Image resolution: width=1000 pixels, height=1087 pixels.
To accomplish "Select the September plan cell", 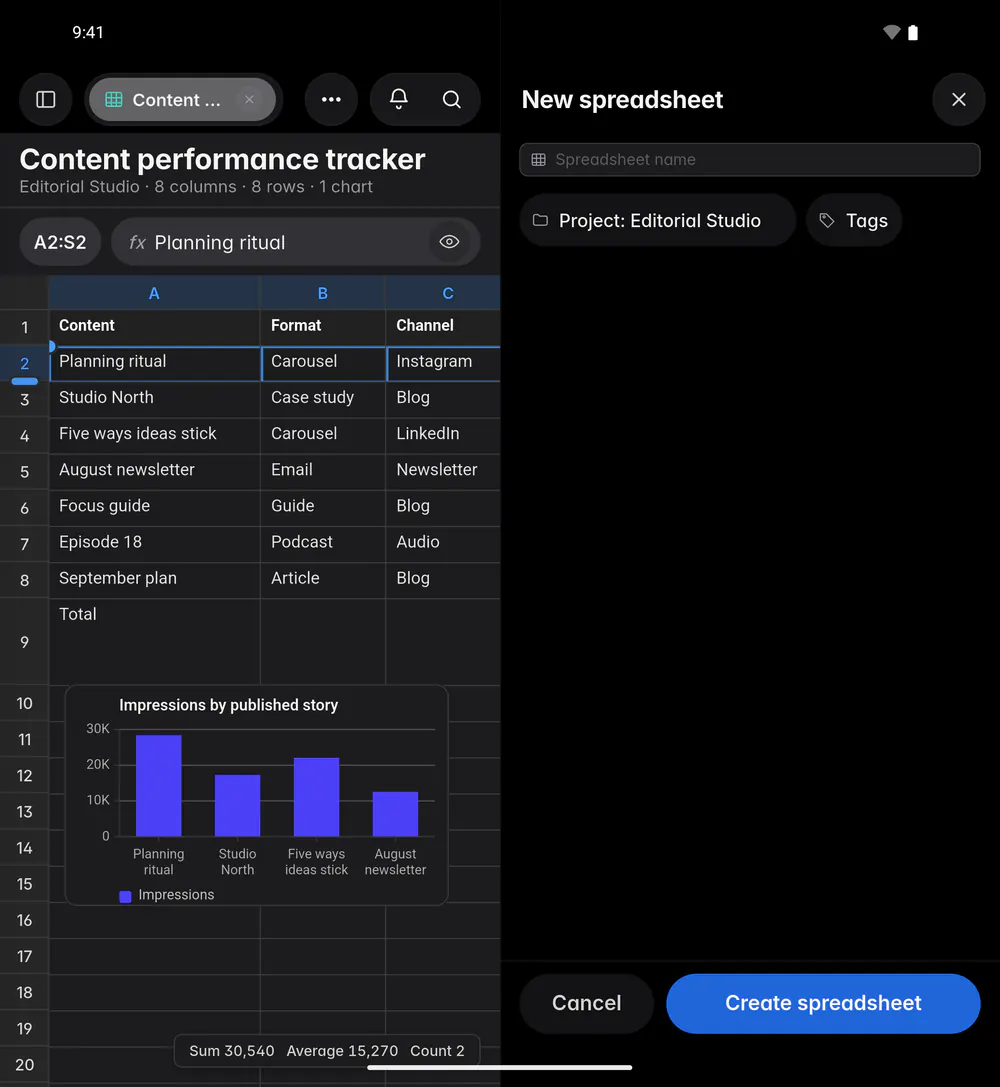I will pos(155,578).
